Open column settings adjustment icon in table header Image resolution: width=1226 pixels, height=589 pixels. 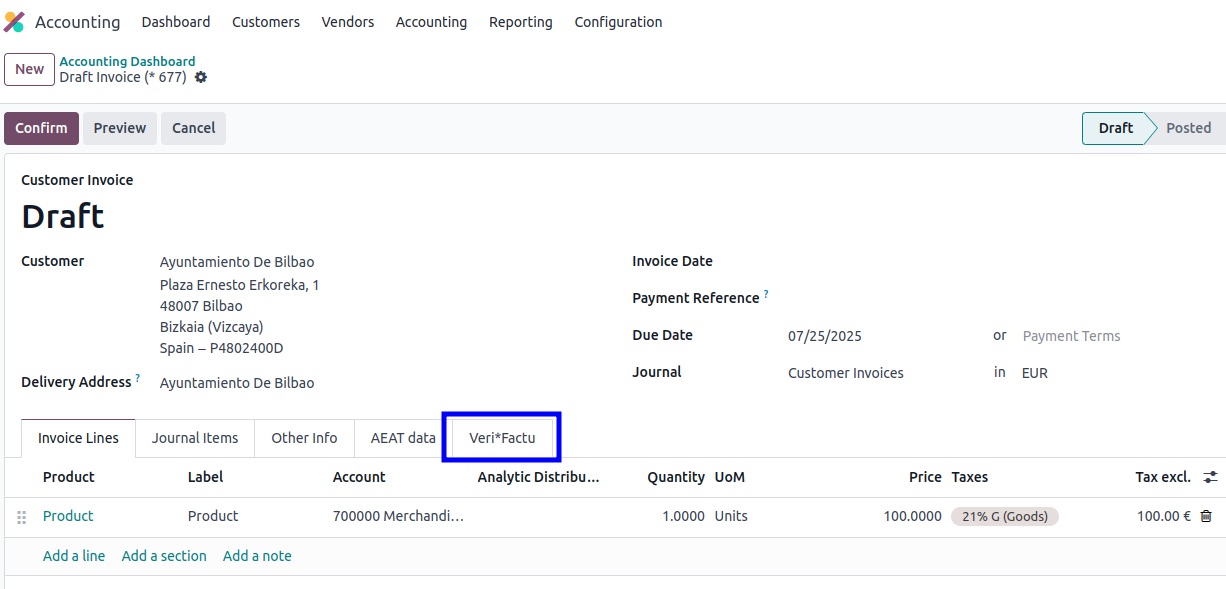pos(1210,477)
